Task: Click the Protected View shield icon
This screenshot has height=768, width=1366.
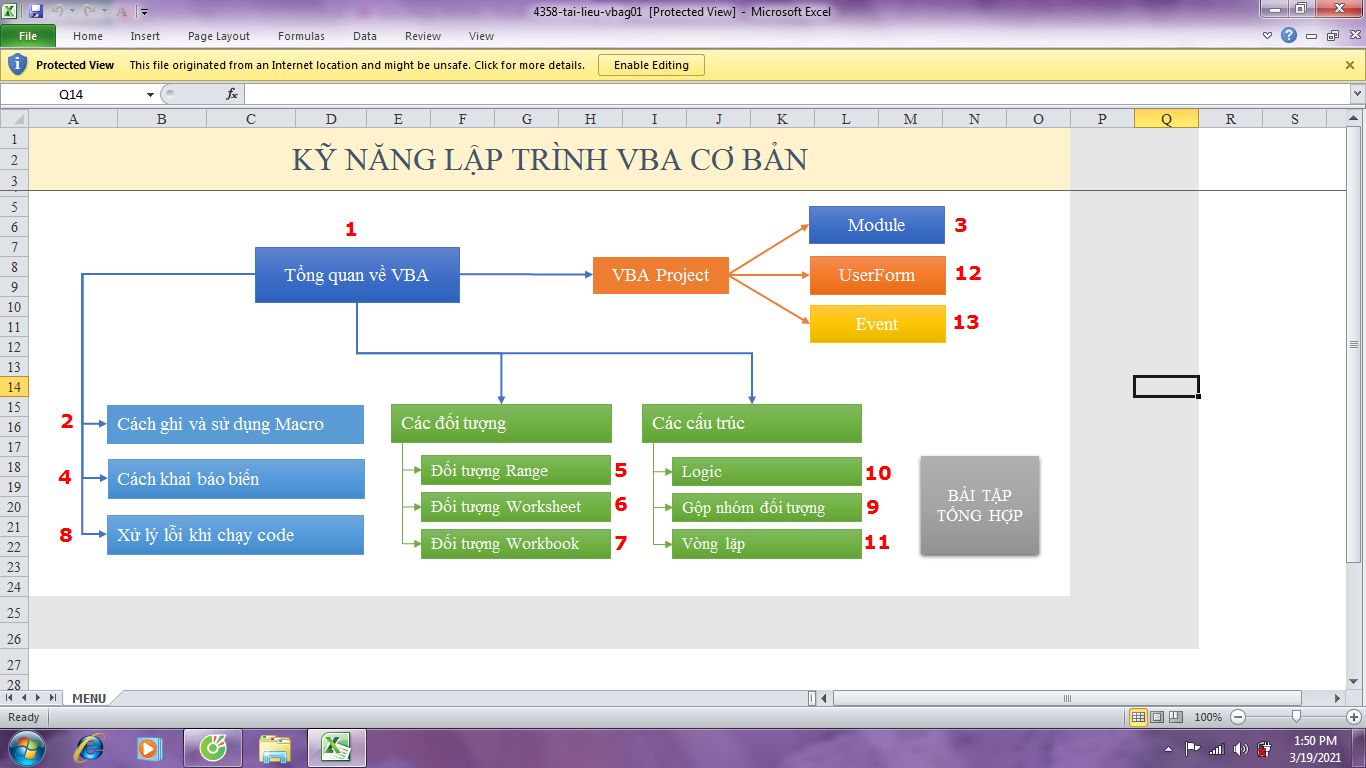Action: click(17, 65)
